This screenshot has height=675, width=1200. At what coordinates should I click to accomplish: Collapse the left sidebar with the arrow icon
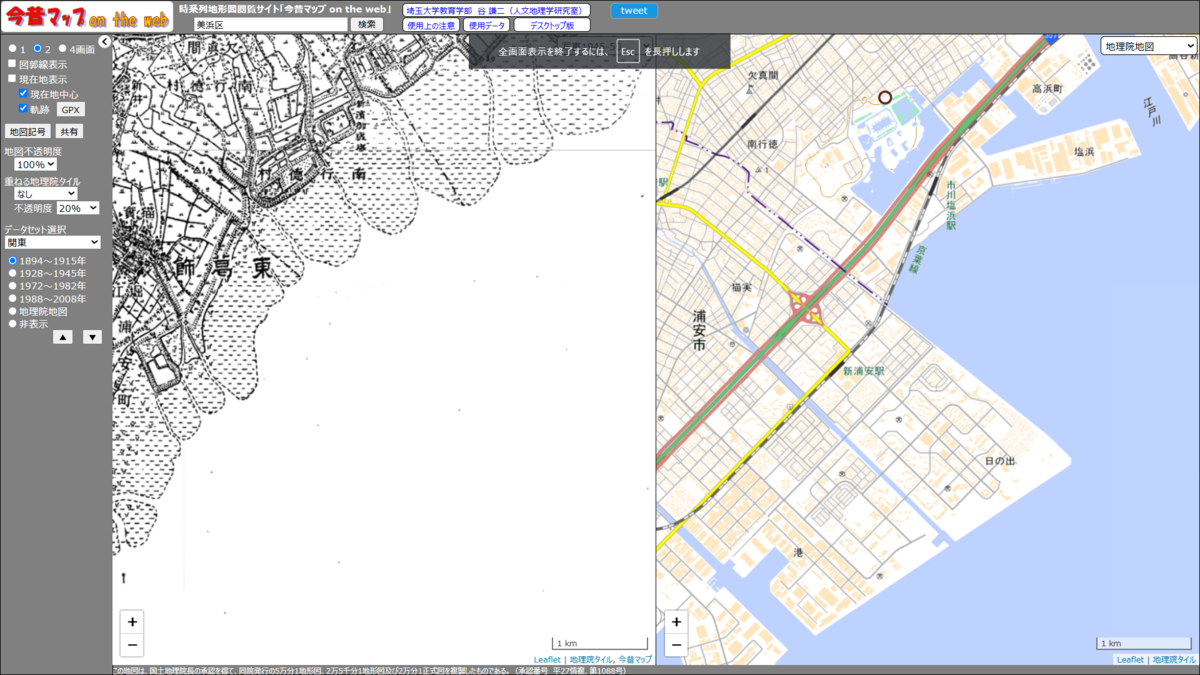[104, 42]
